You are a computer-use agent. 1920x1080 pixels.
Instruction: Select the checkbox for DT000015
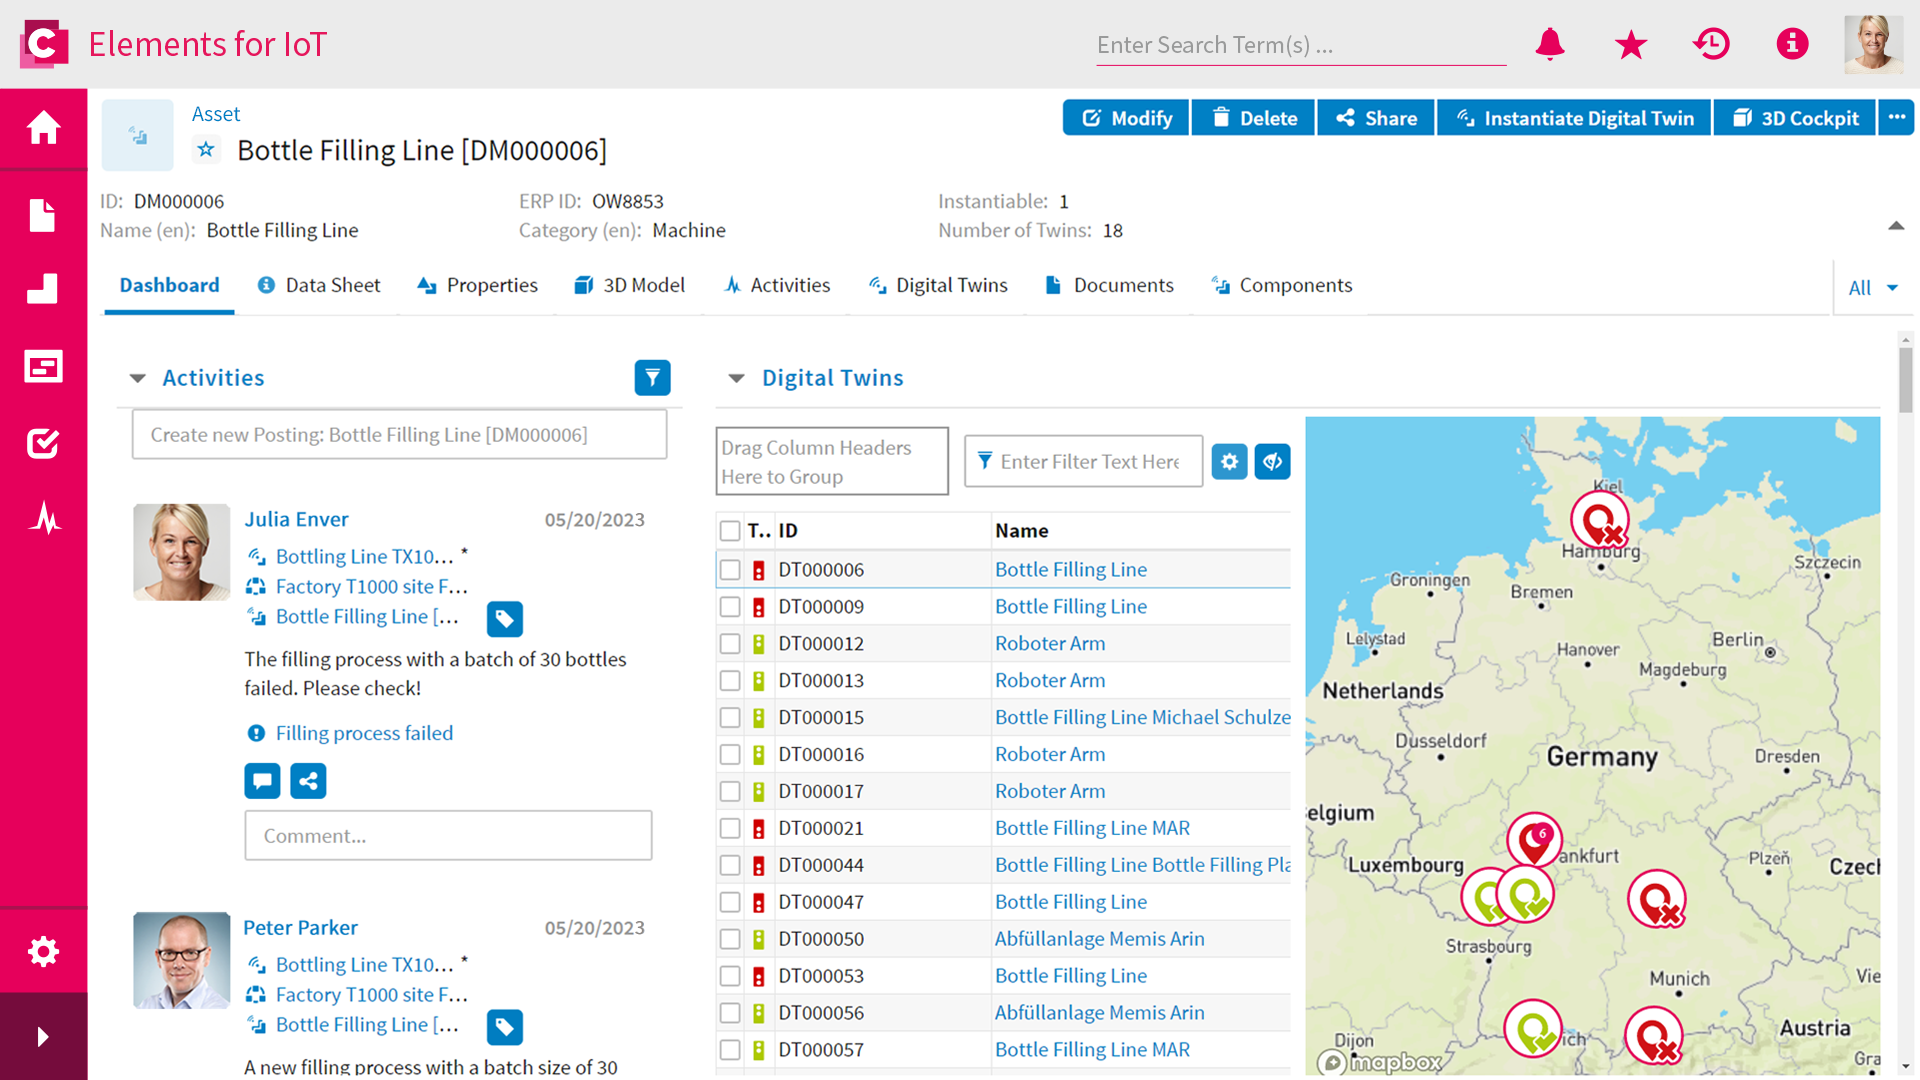click(x=730, y=718)
